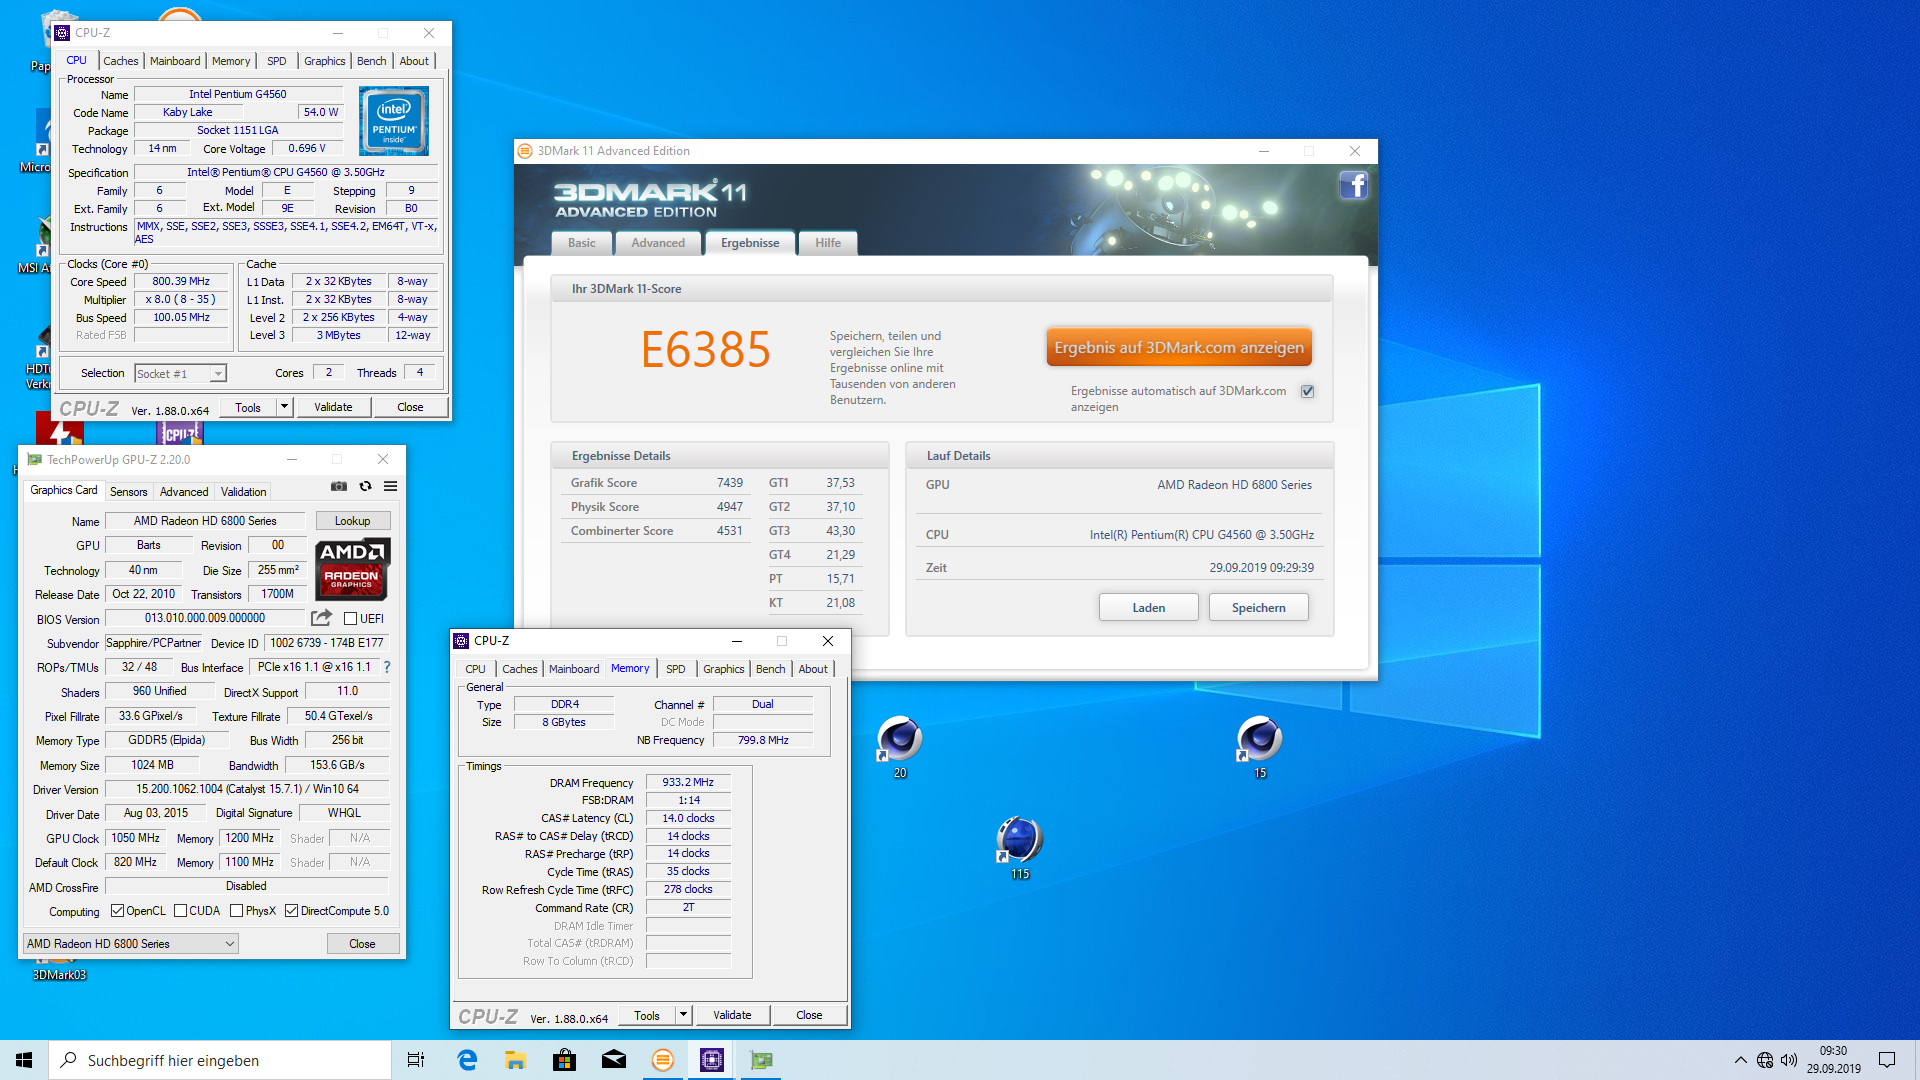Viewport: 1920px width, 1080px height.
Task: Click the BIOS version share/export icon in GPU-Z
Action: [x=321, y=618]
